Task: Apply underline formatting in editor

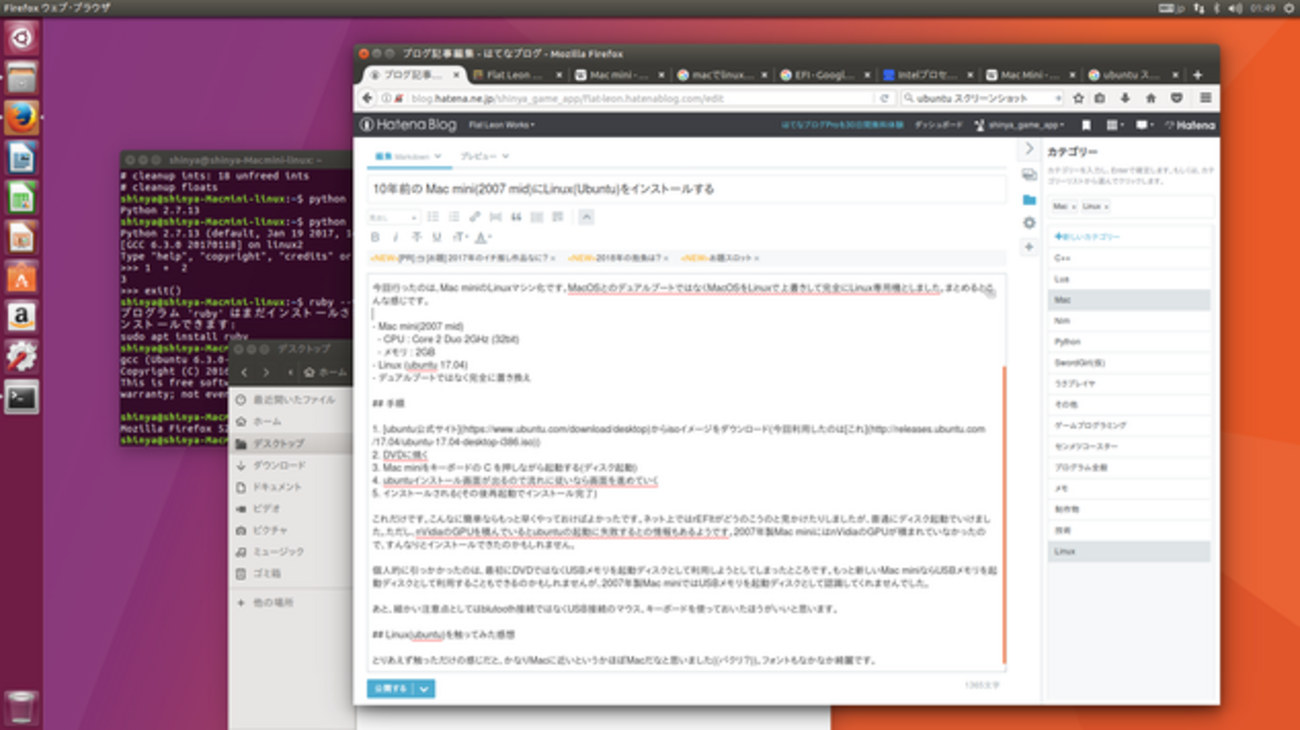Action: (437, 237)
